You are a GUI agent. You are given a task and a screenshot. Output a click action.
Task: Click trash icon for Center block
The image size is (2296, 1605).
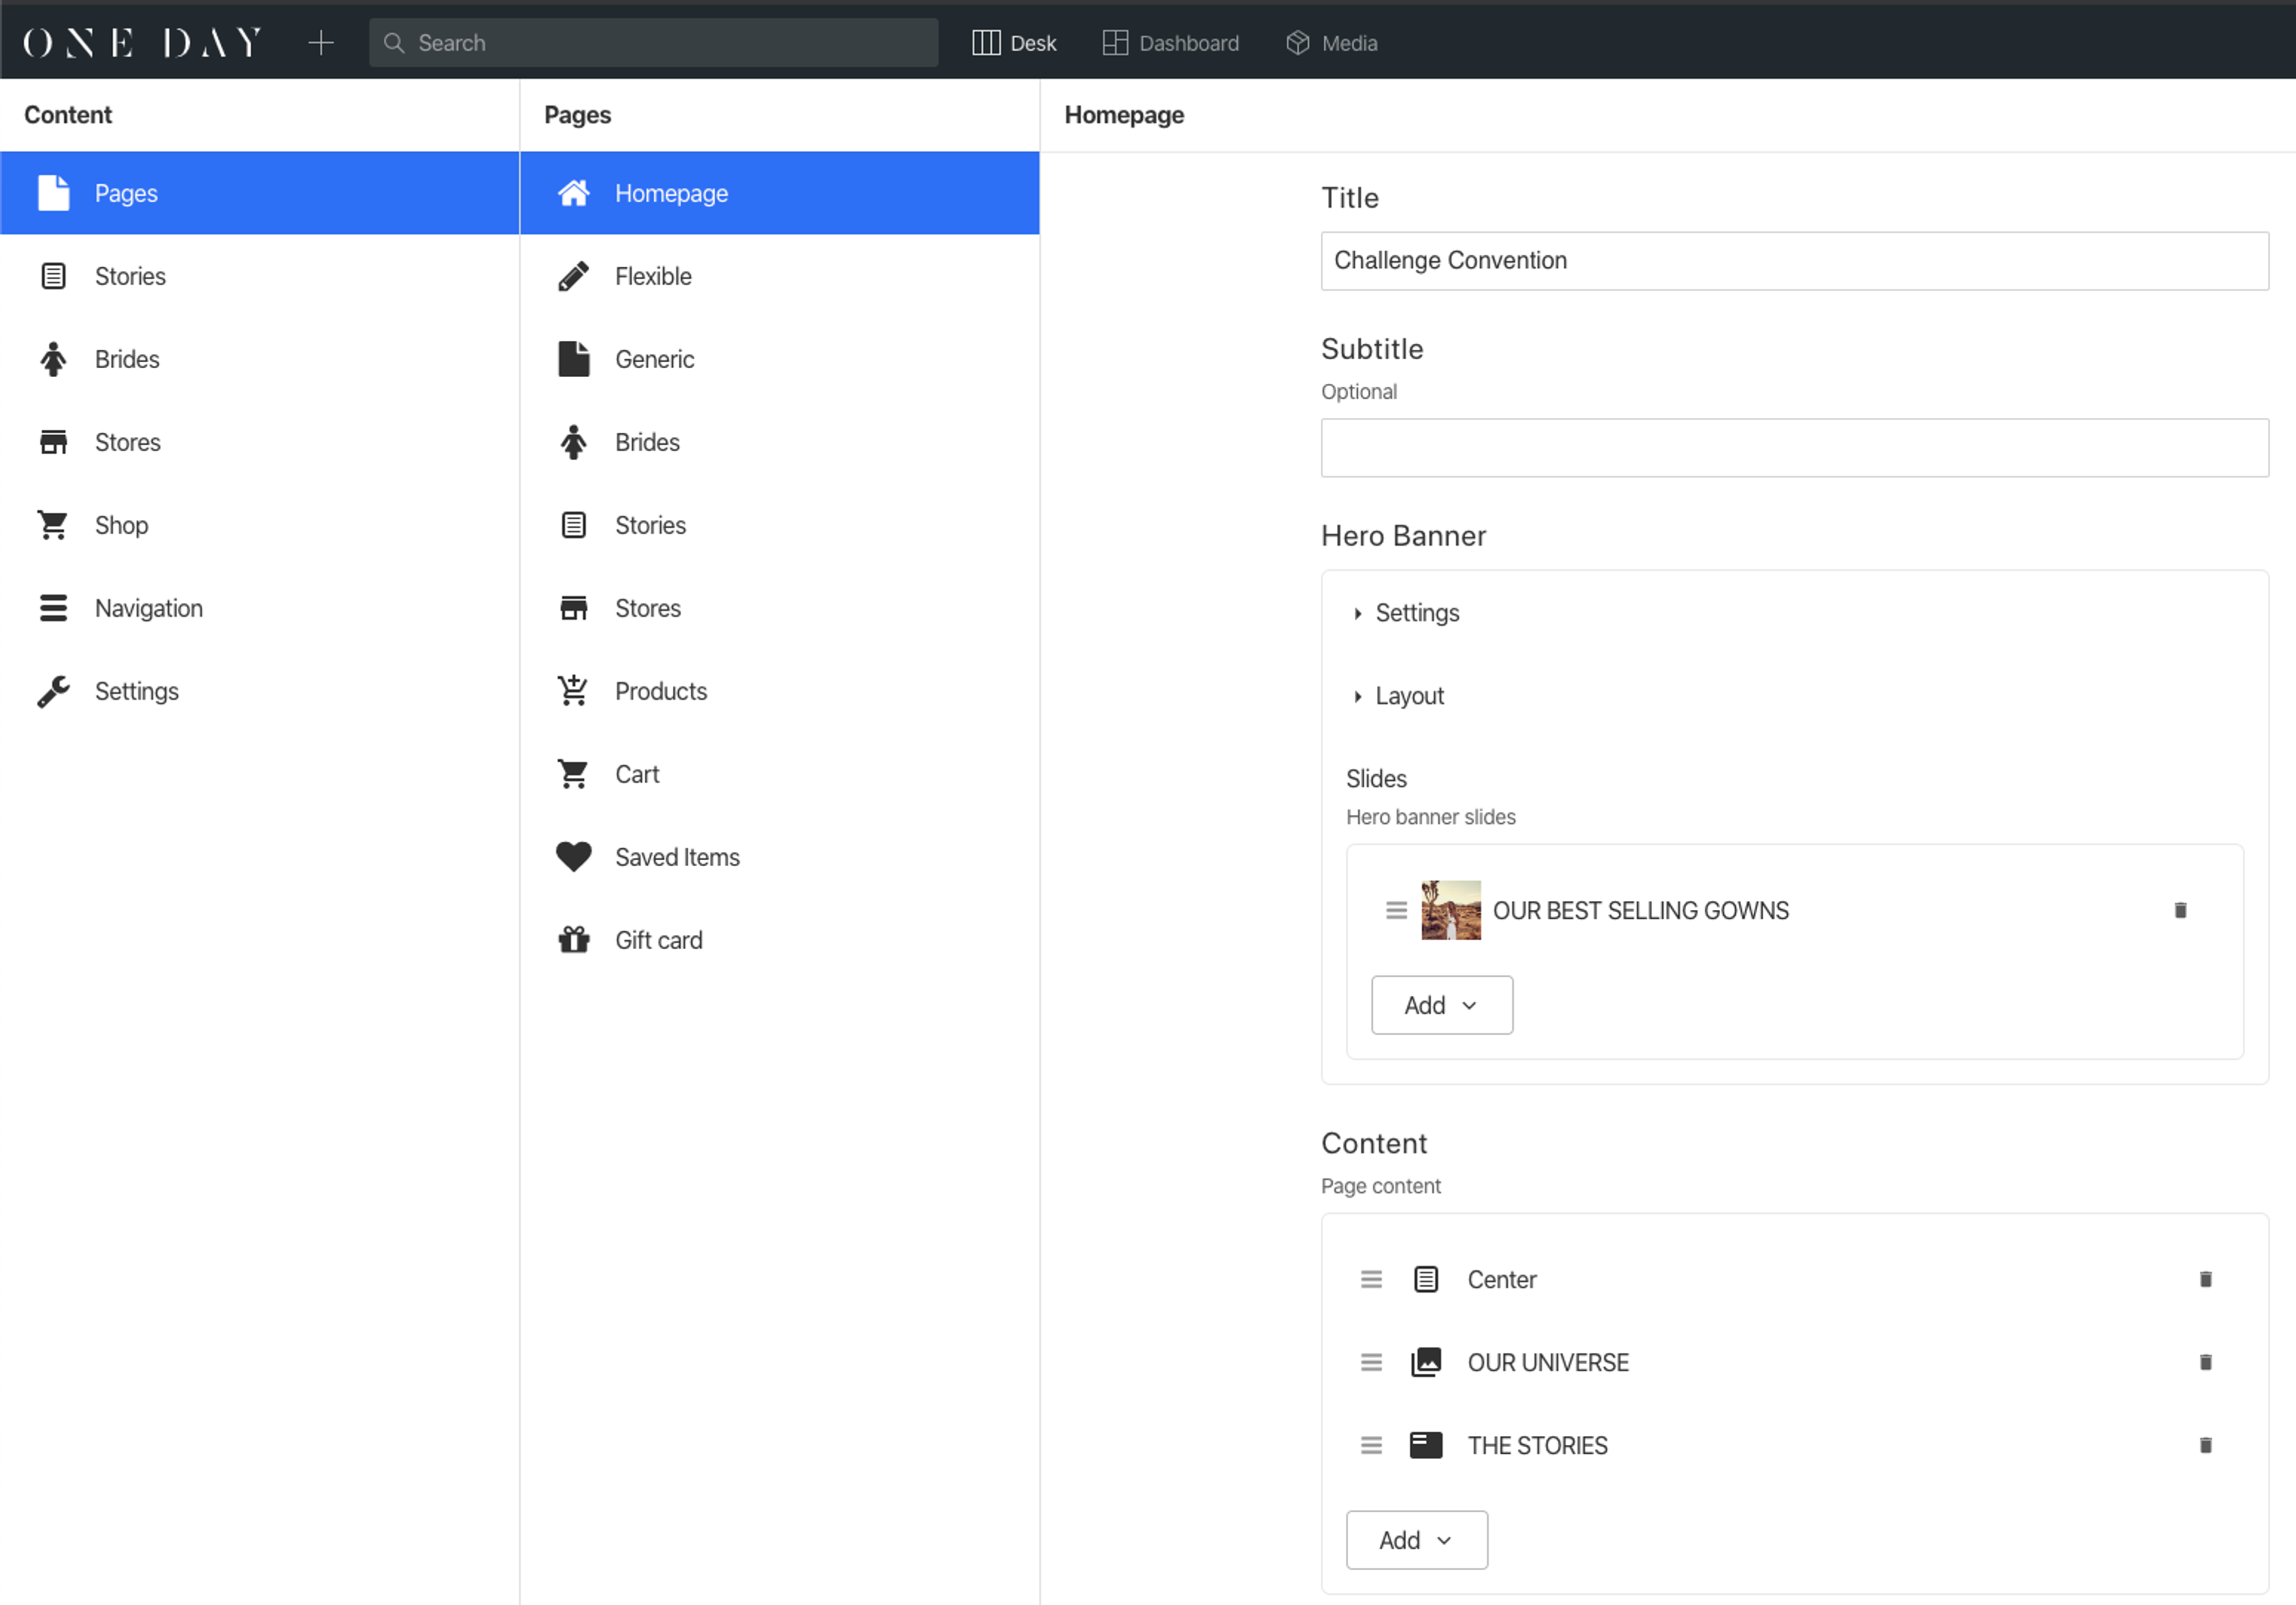click(x=2205, y=1279)
